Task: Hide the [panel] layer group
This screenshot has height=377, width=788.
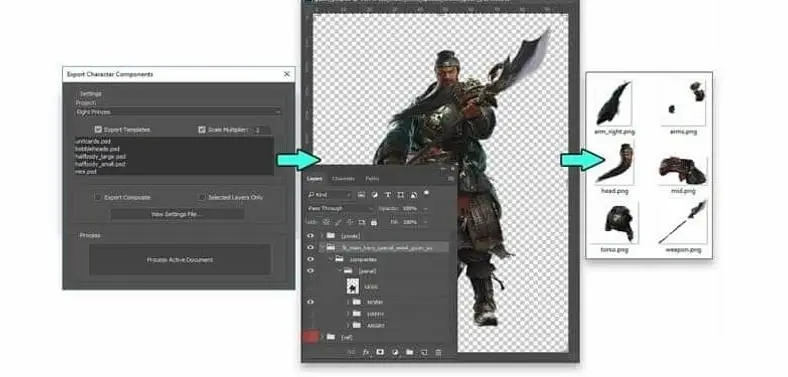Action: [x=311, y=271]
